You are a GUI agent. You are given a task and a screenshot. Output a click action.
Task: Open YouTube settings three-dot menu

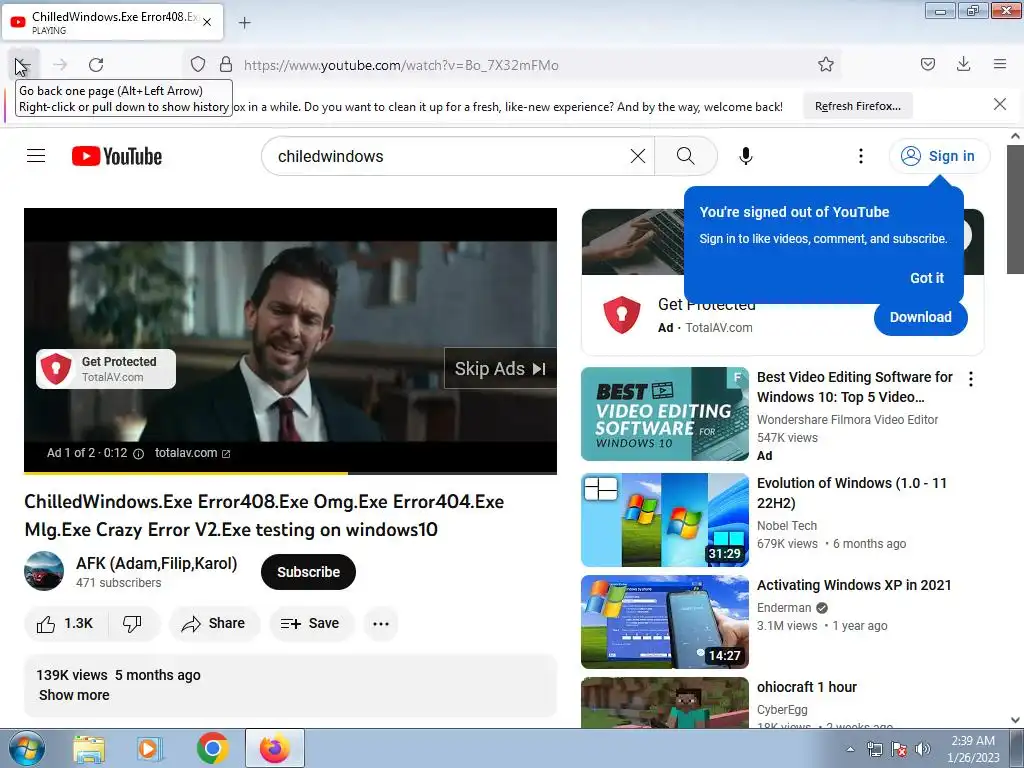(x=861, y=156)
